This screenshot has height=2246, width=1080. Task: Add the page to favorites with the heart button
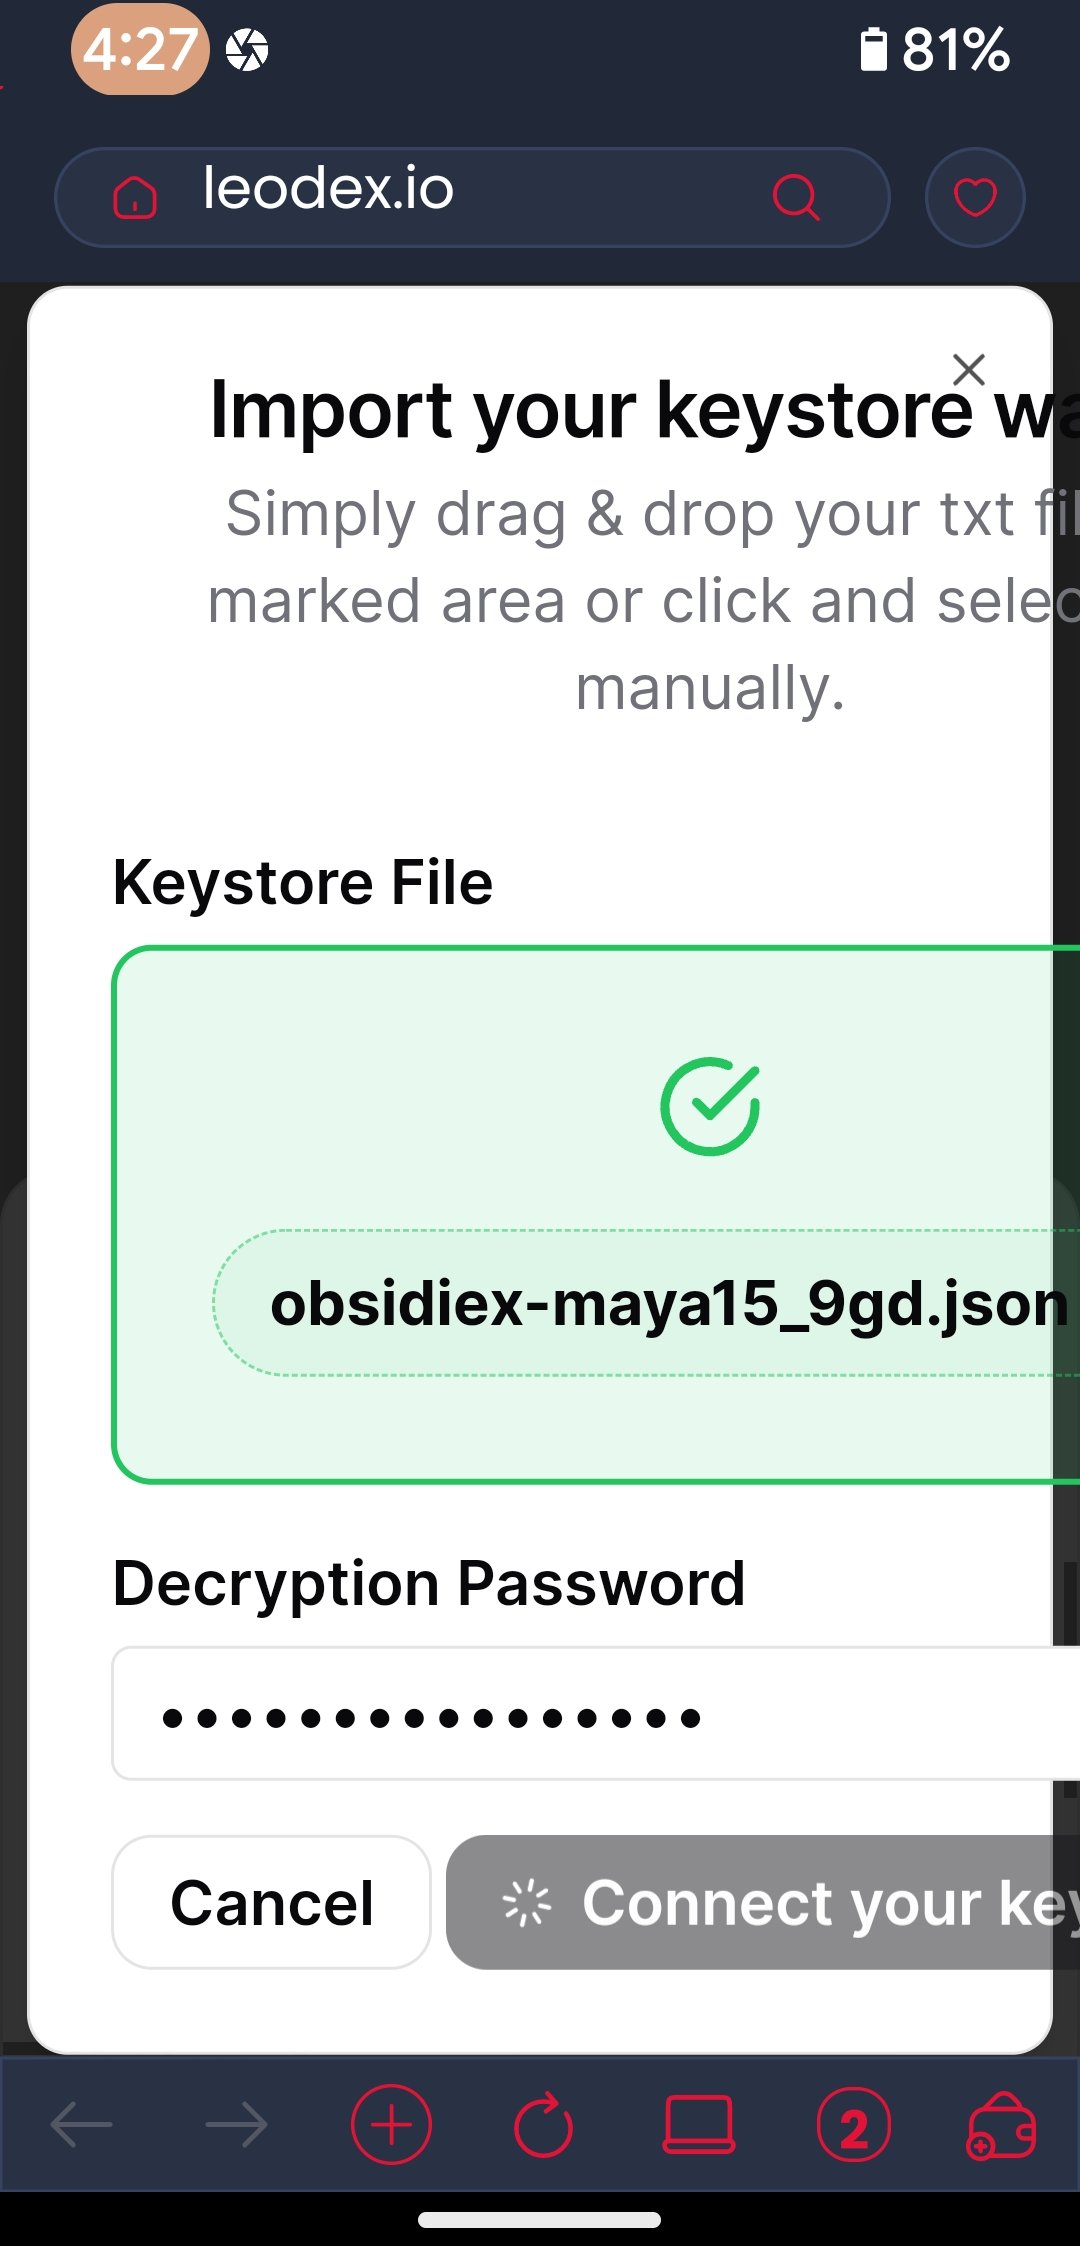pos(975,197)
